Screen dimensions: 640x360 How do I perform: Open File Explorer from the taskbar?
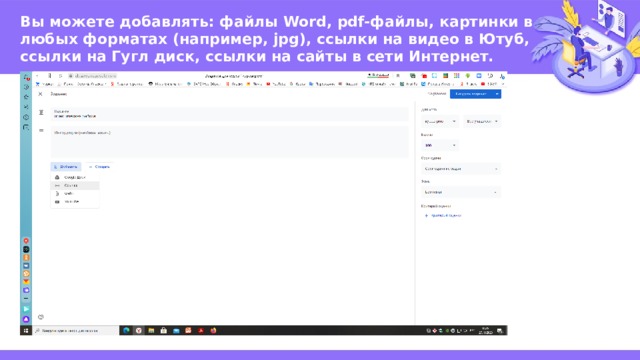tap(151, 331)
